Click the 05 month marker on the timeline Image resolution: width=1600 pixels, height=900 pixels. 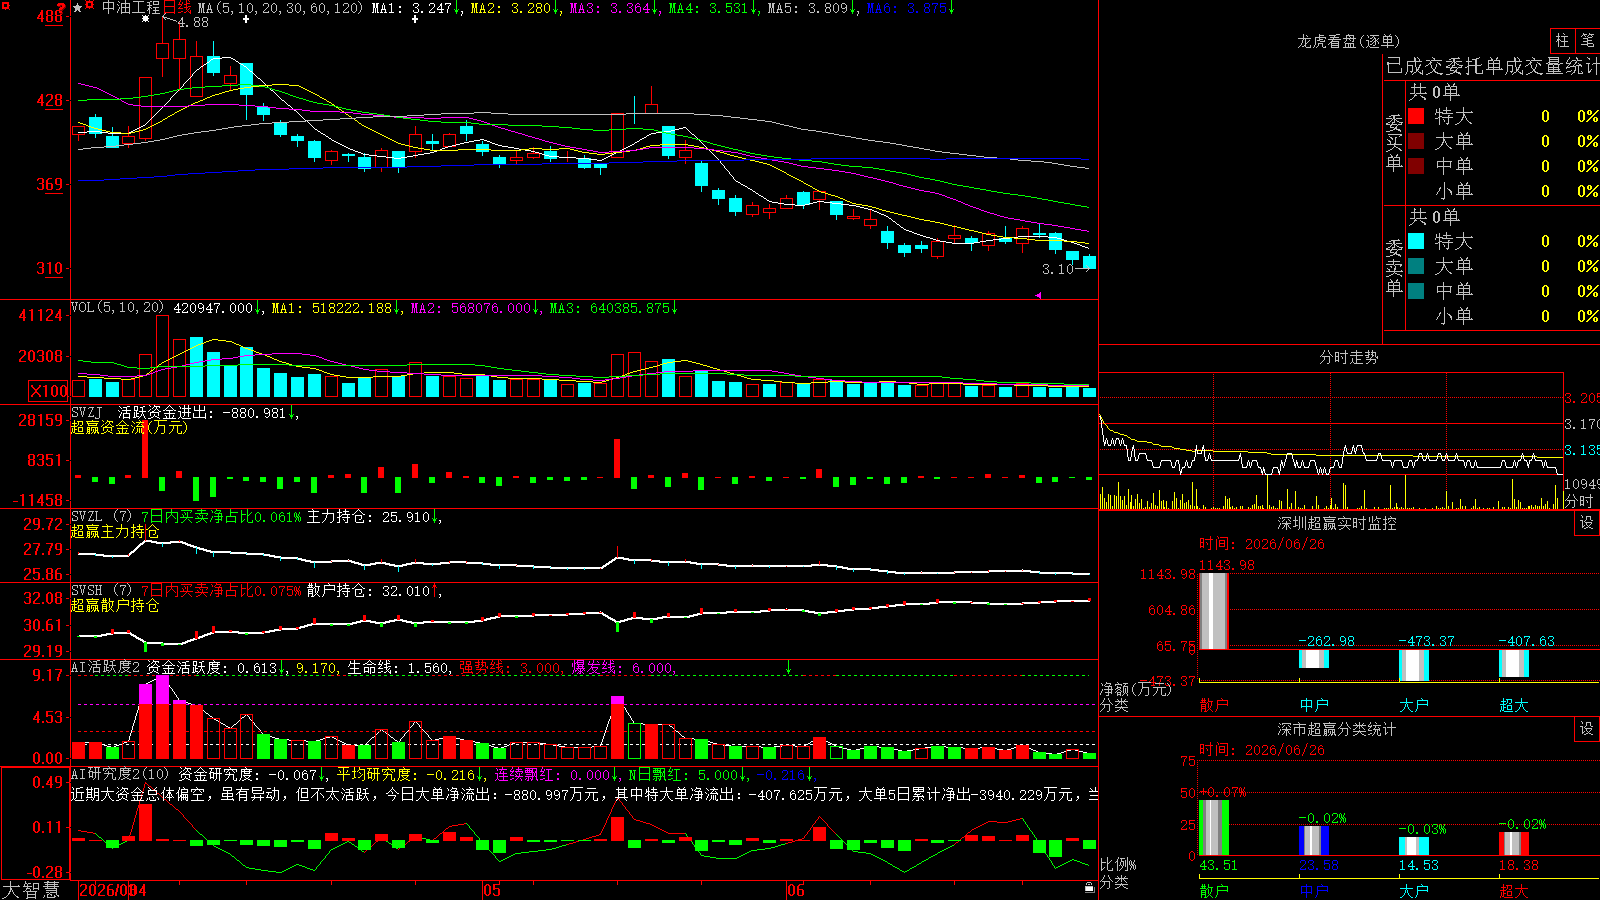491,890
